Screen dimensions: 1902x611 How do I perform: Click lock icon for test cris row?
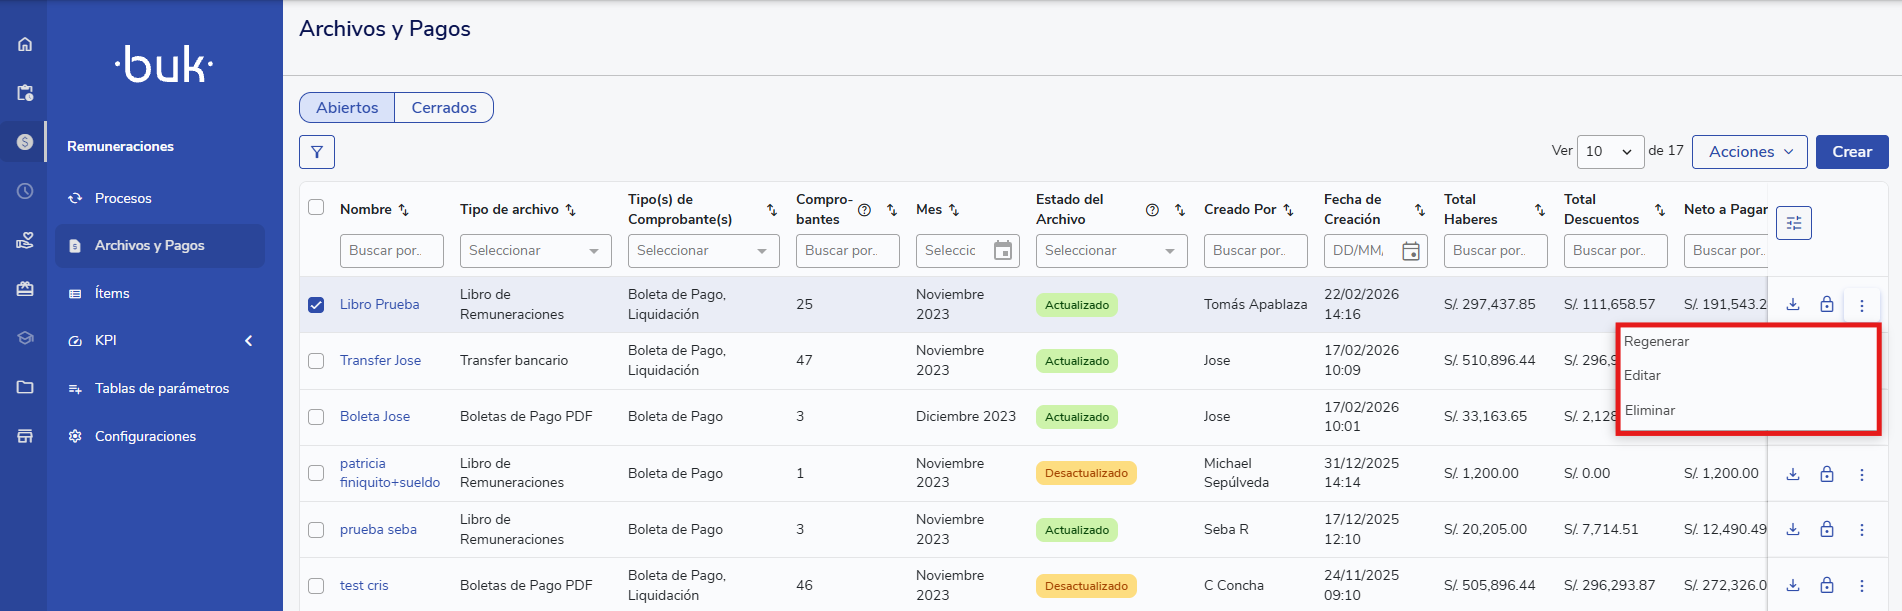tap(1827, 586)
